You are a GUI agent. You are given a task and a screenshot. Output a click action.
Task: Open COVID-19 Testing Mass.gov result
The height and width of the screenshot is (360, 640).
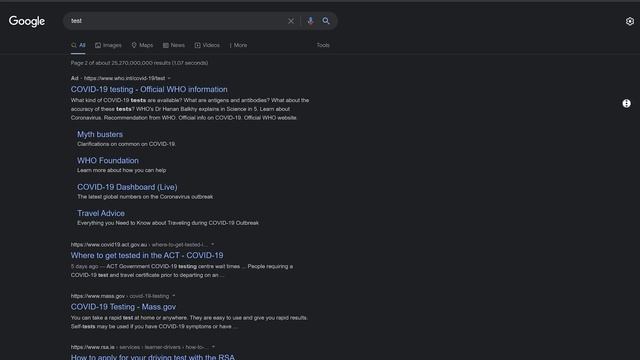click(x=123, y=307)
